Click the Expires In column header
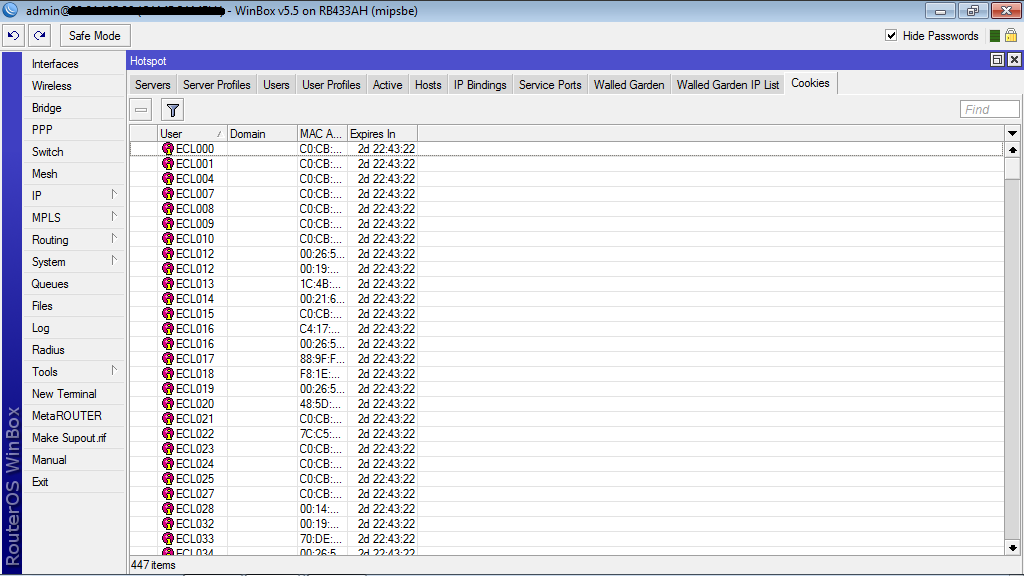 pyautogui.click(x=382, y=134)
